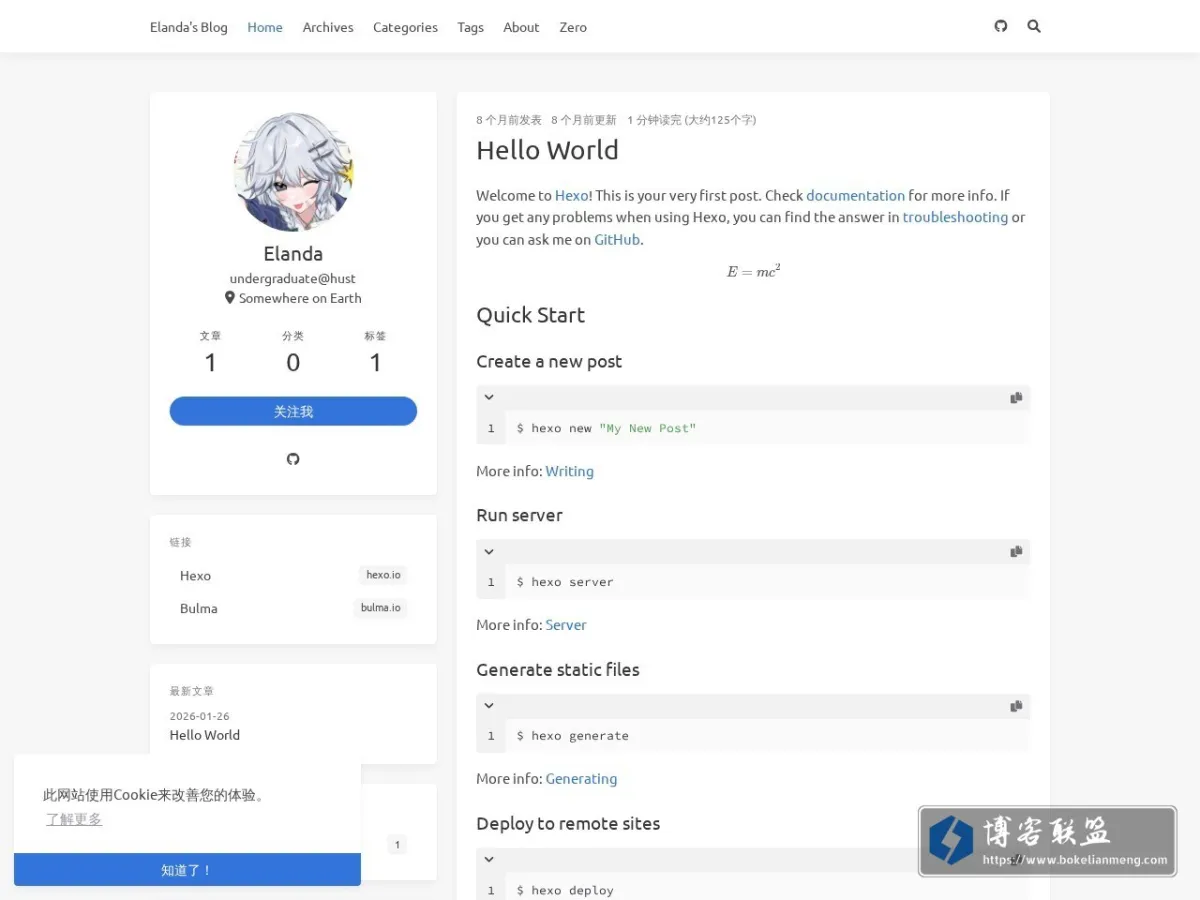
Task: Open the documentation link
Action: coord(855,195)
